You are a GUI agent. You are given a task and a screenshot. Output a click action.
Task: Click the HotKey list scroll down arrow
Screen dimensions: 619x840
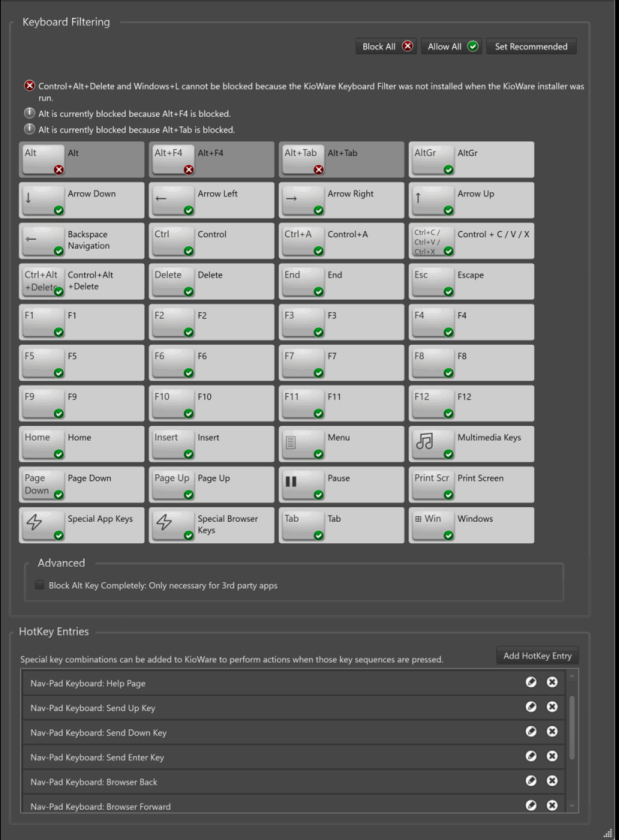tap(572, 806)
